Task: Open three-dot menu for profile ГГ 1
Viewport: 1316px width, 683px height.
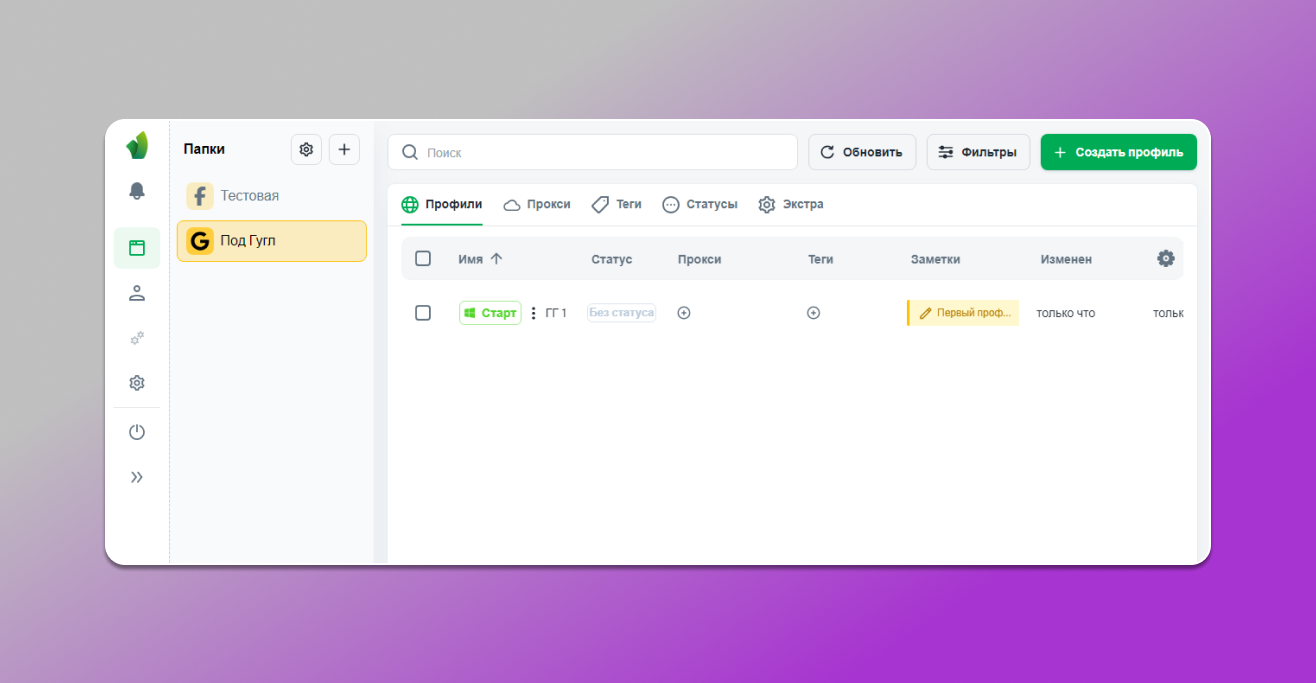Action: pos(533,313)
